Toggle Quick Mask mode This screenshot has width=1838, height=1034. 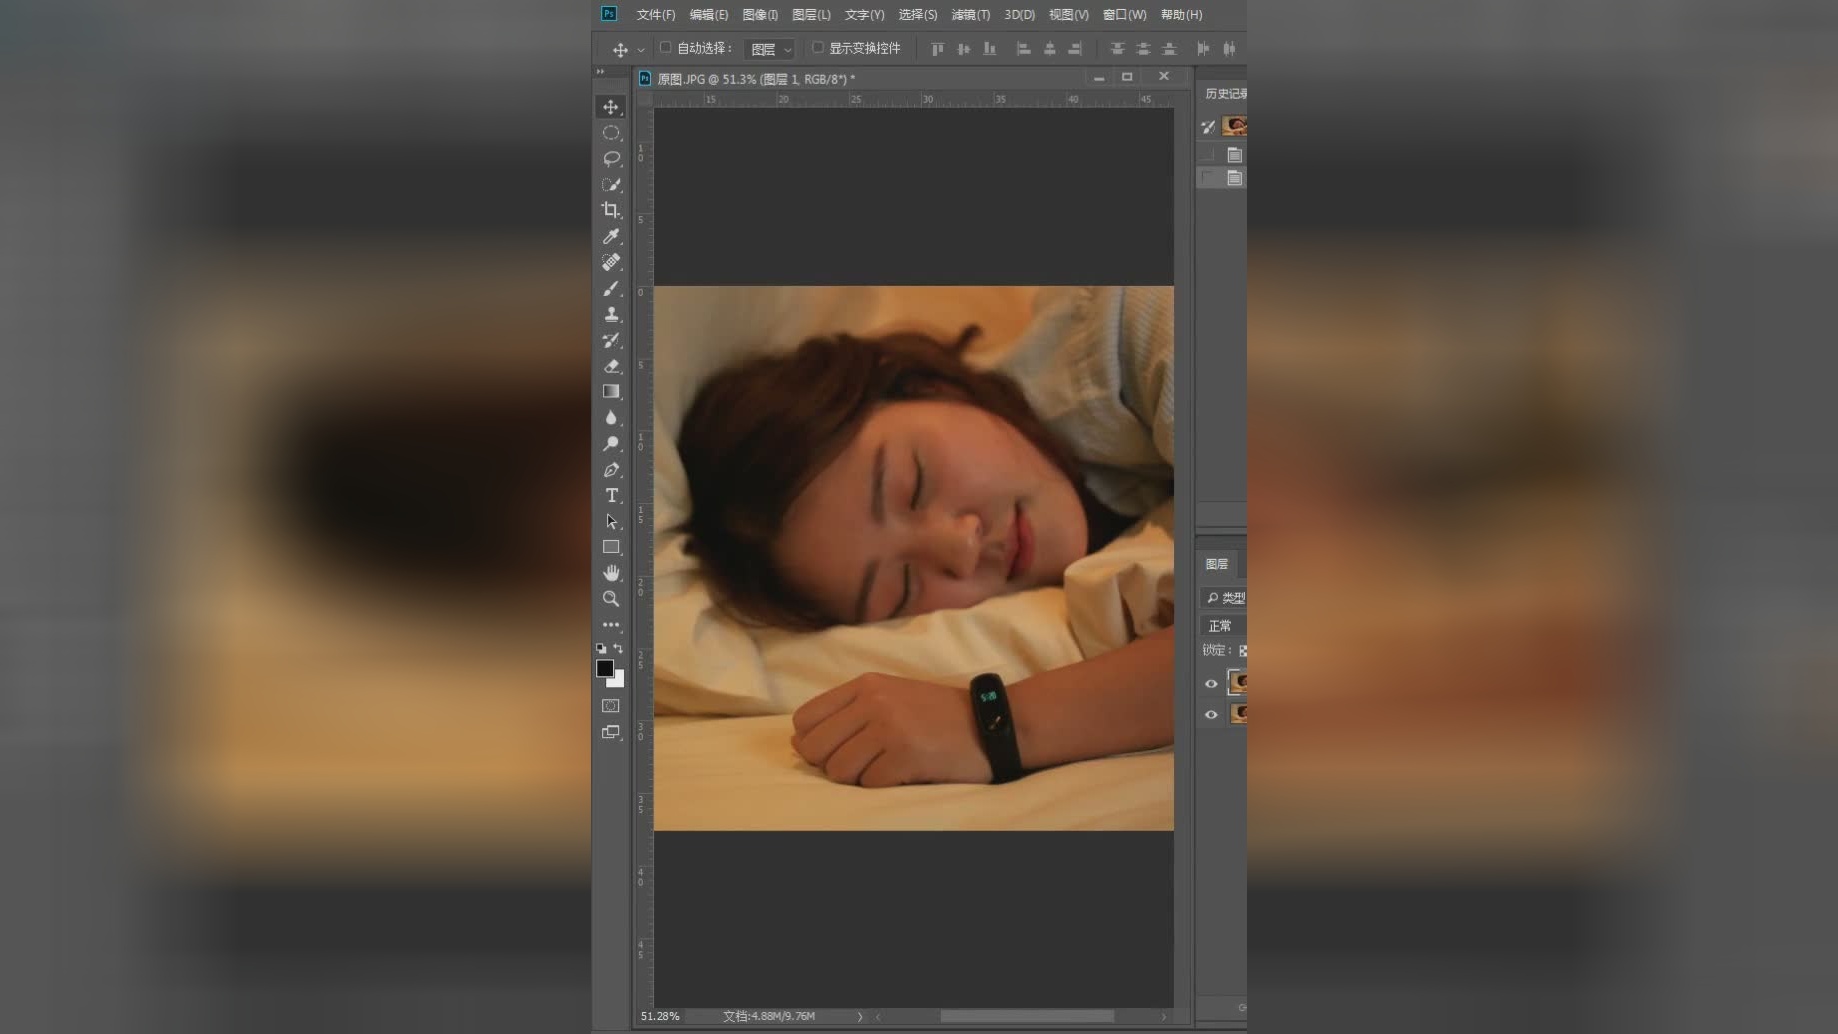pos(611,706)
